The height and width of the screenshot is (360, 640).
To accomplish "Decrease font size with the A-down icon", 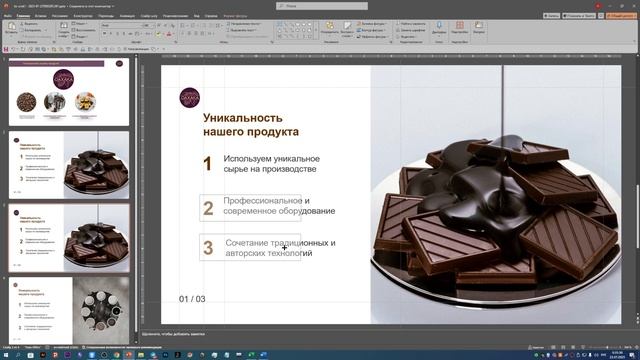I will pos(165,25).
